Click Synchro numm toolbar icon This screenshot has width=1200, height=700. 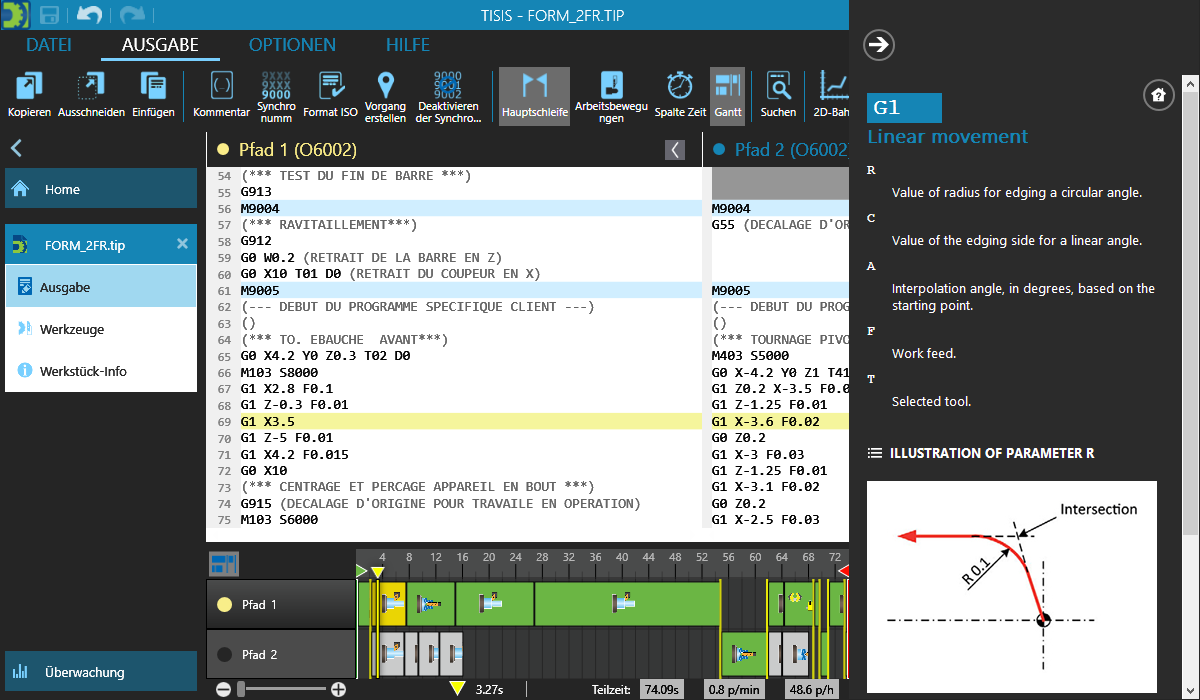pyautogui.click(x=276, y=87)
